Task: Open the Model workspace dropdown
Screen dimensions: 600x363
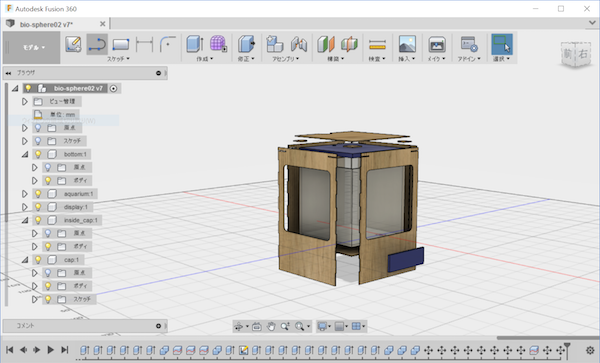Action: pyautogui.click(x=32, y=47)
